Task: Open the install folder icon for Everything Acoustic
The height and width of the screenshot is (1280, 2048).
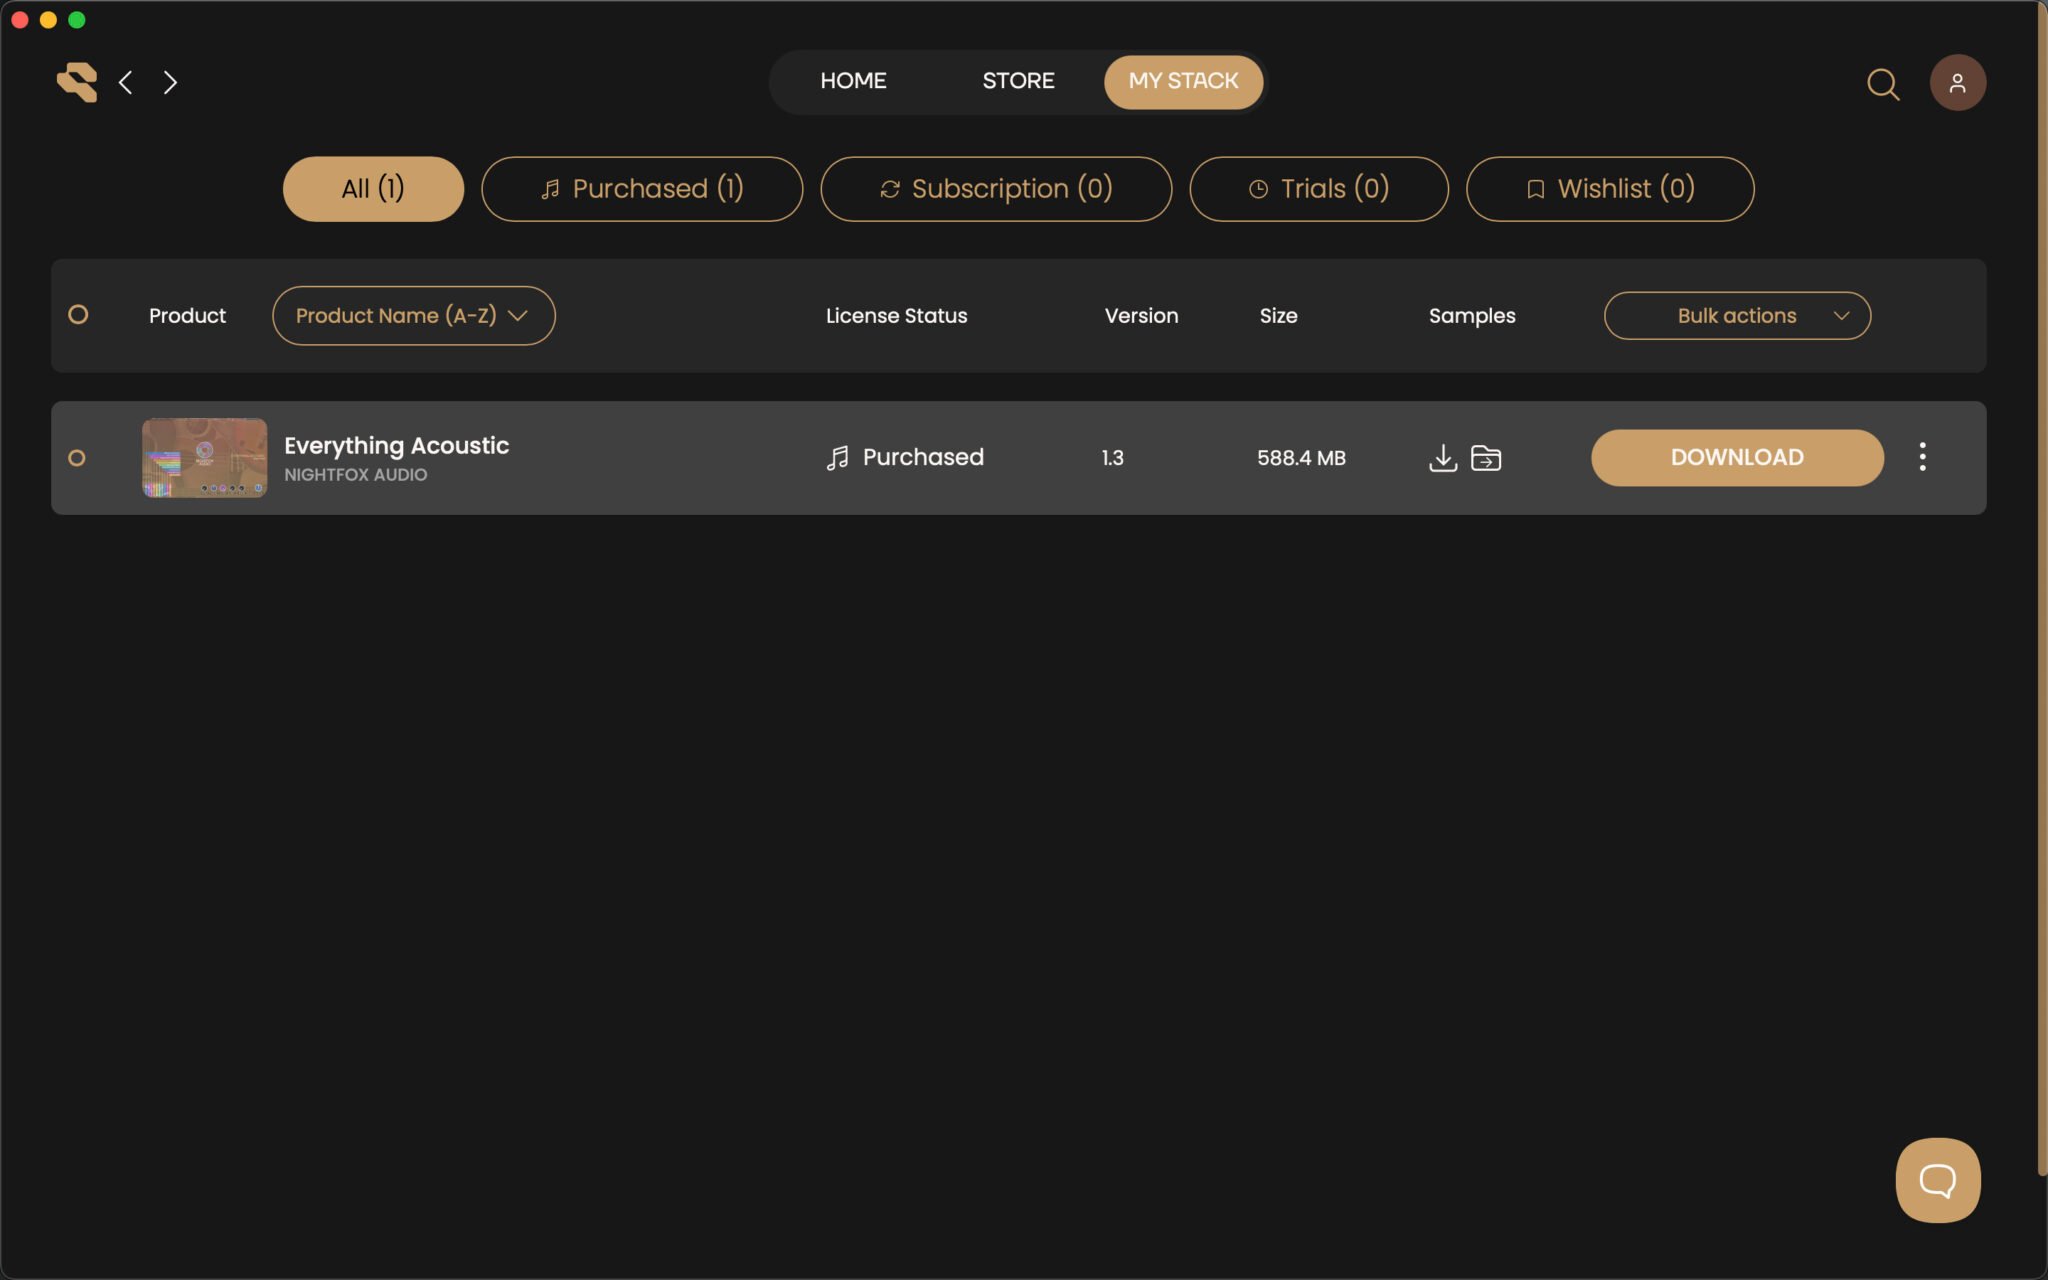Action: pos(1488,457)
